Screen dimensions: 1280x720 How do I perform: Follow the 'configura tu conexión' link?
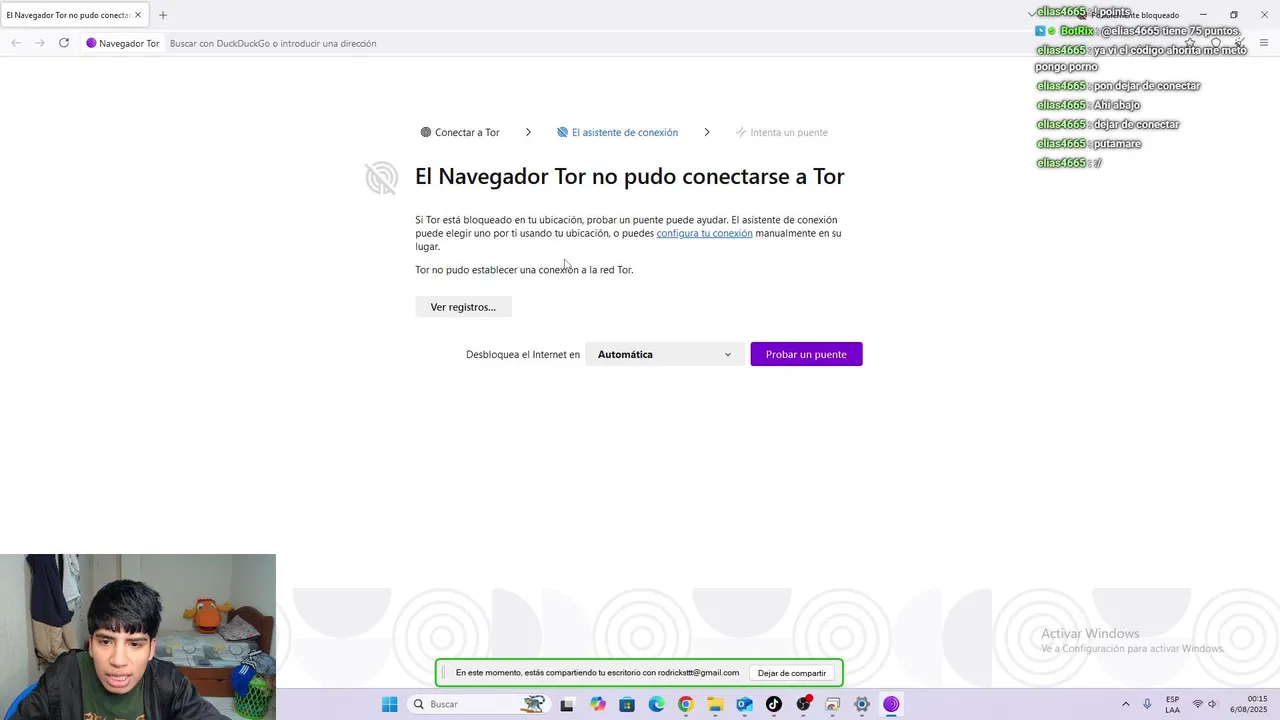704,233
